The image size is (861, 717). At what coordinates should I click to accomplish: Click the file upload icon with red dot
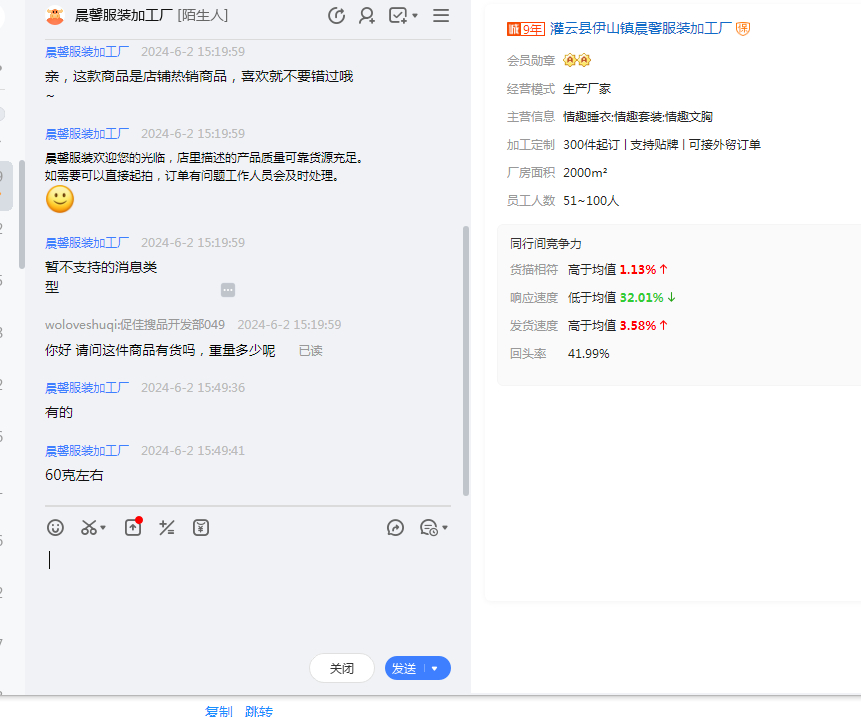[133, 527]
